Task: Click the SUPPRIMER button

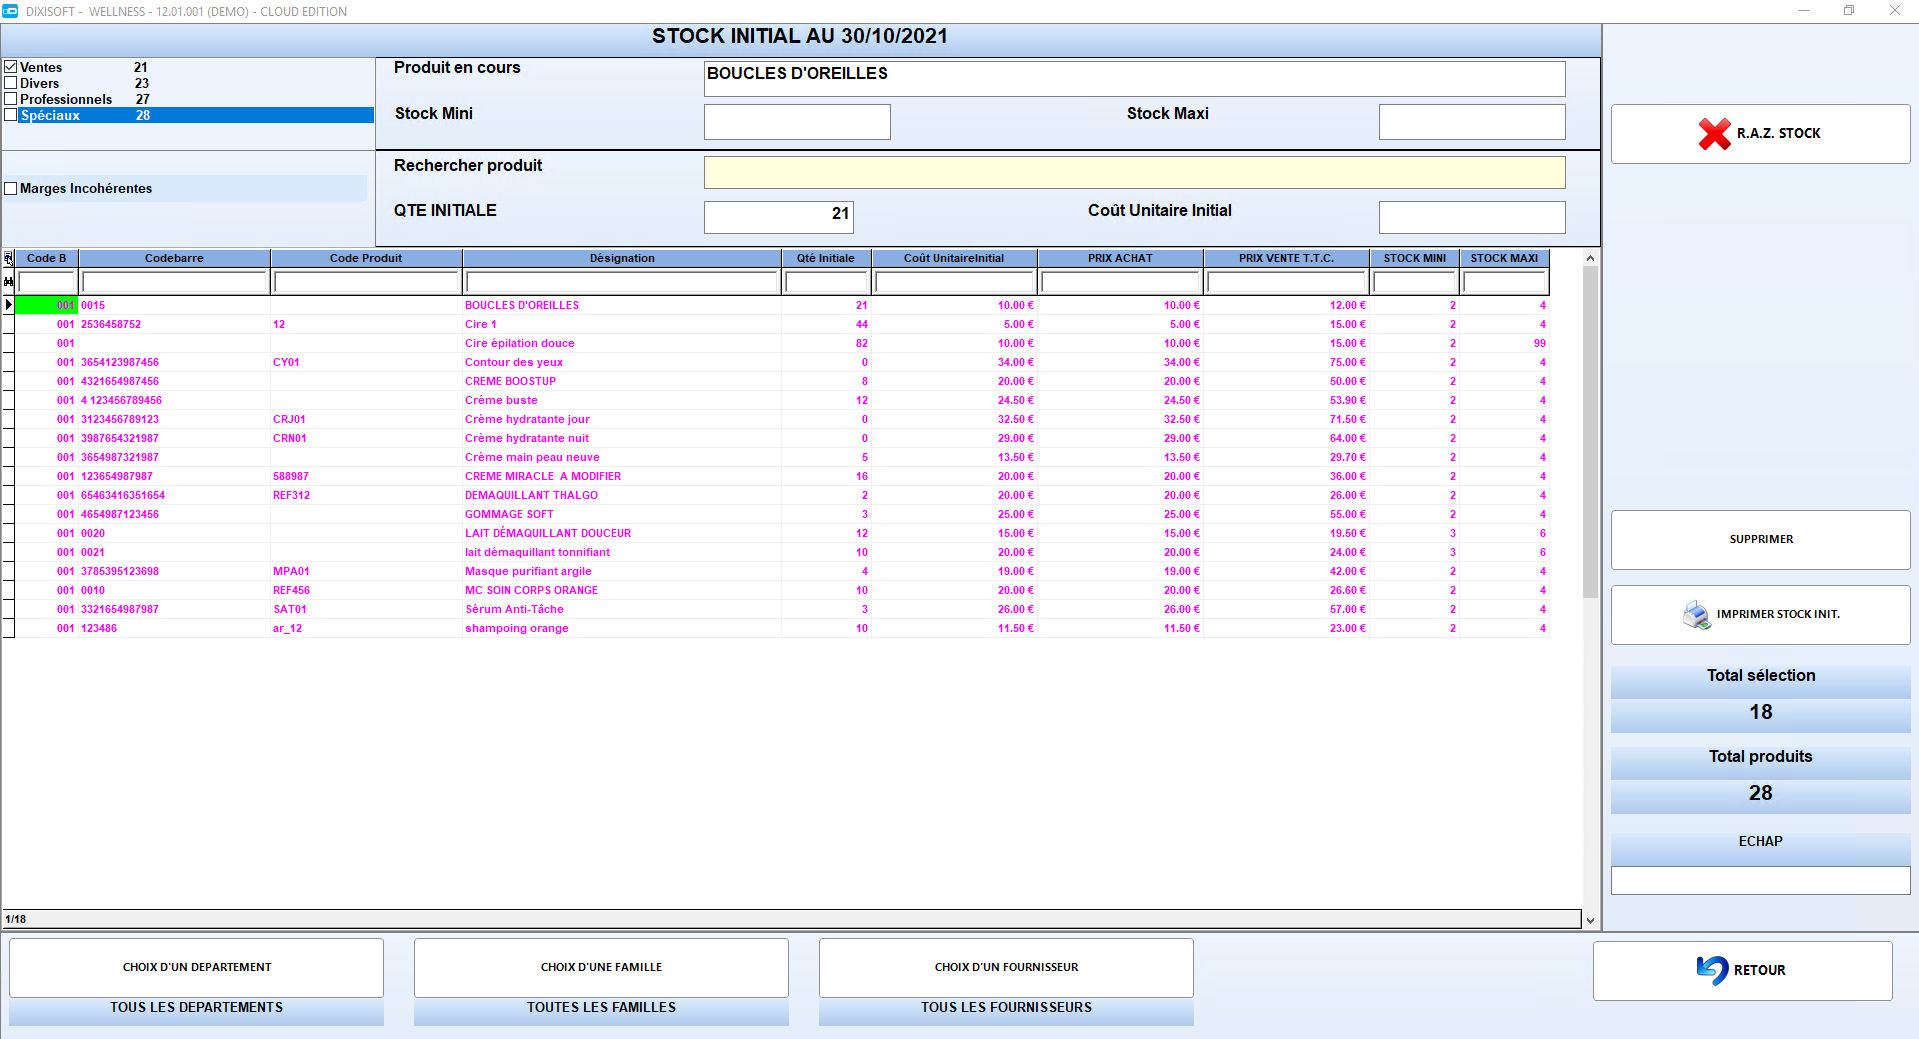Action: (1760, 539)
